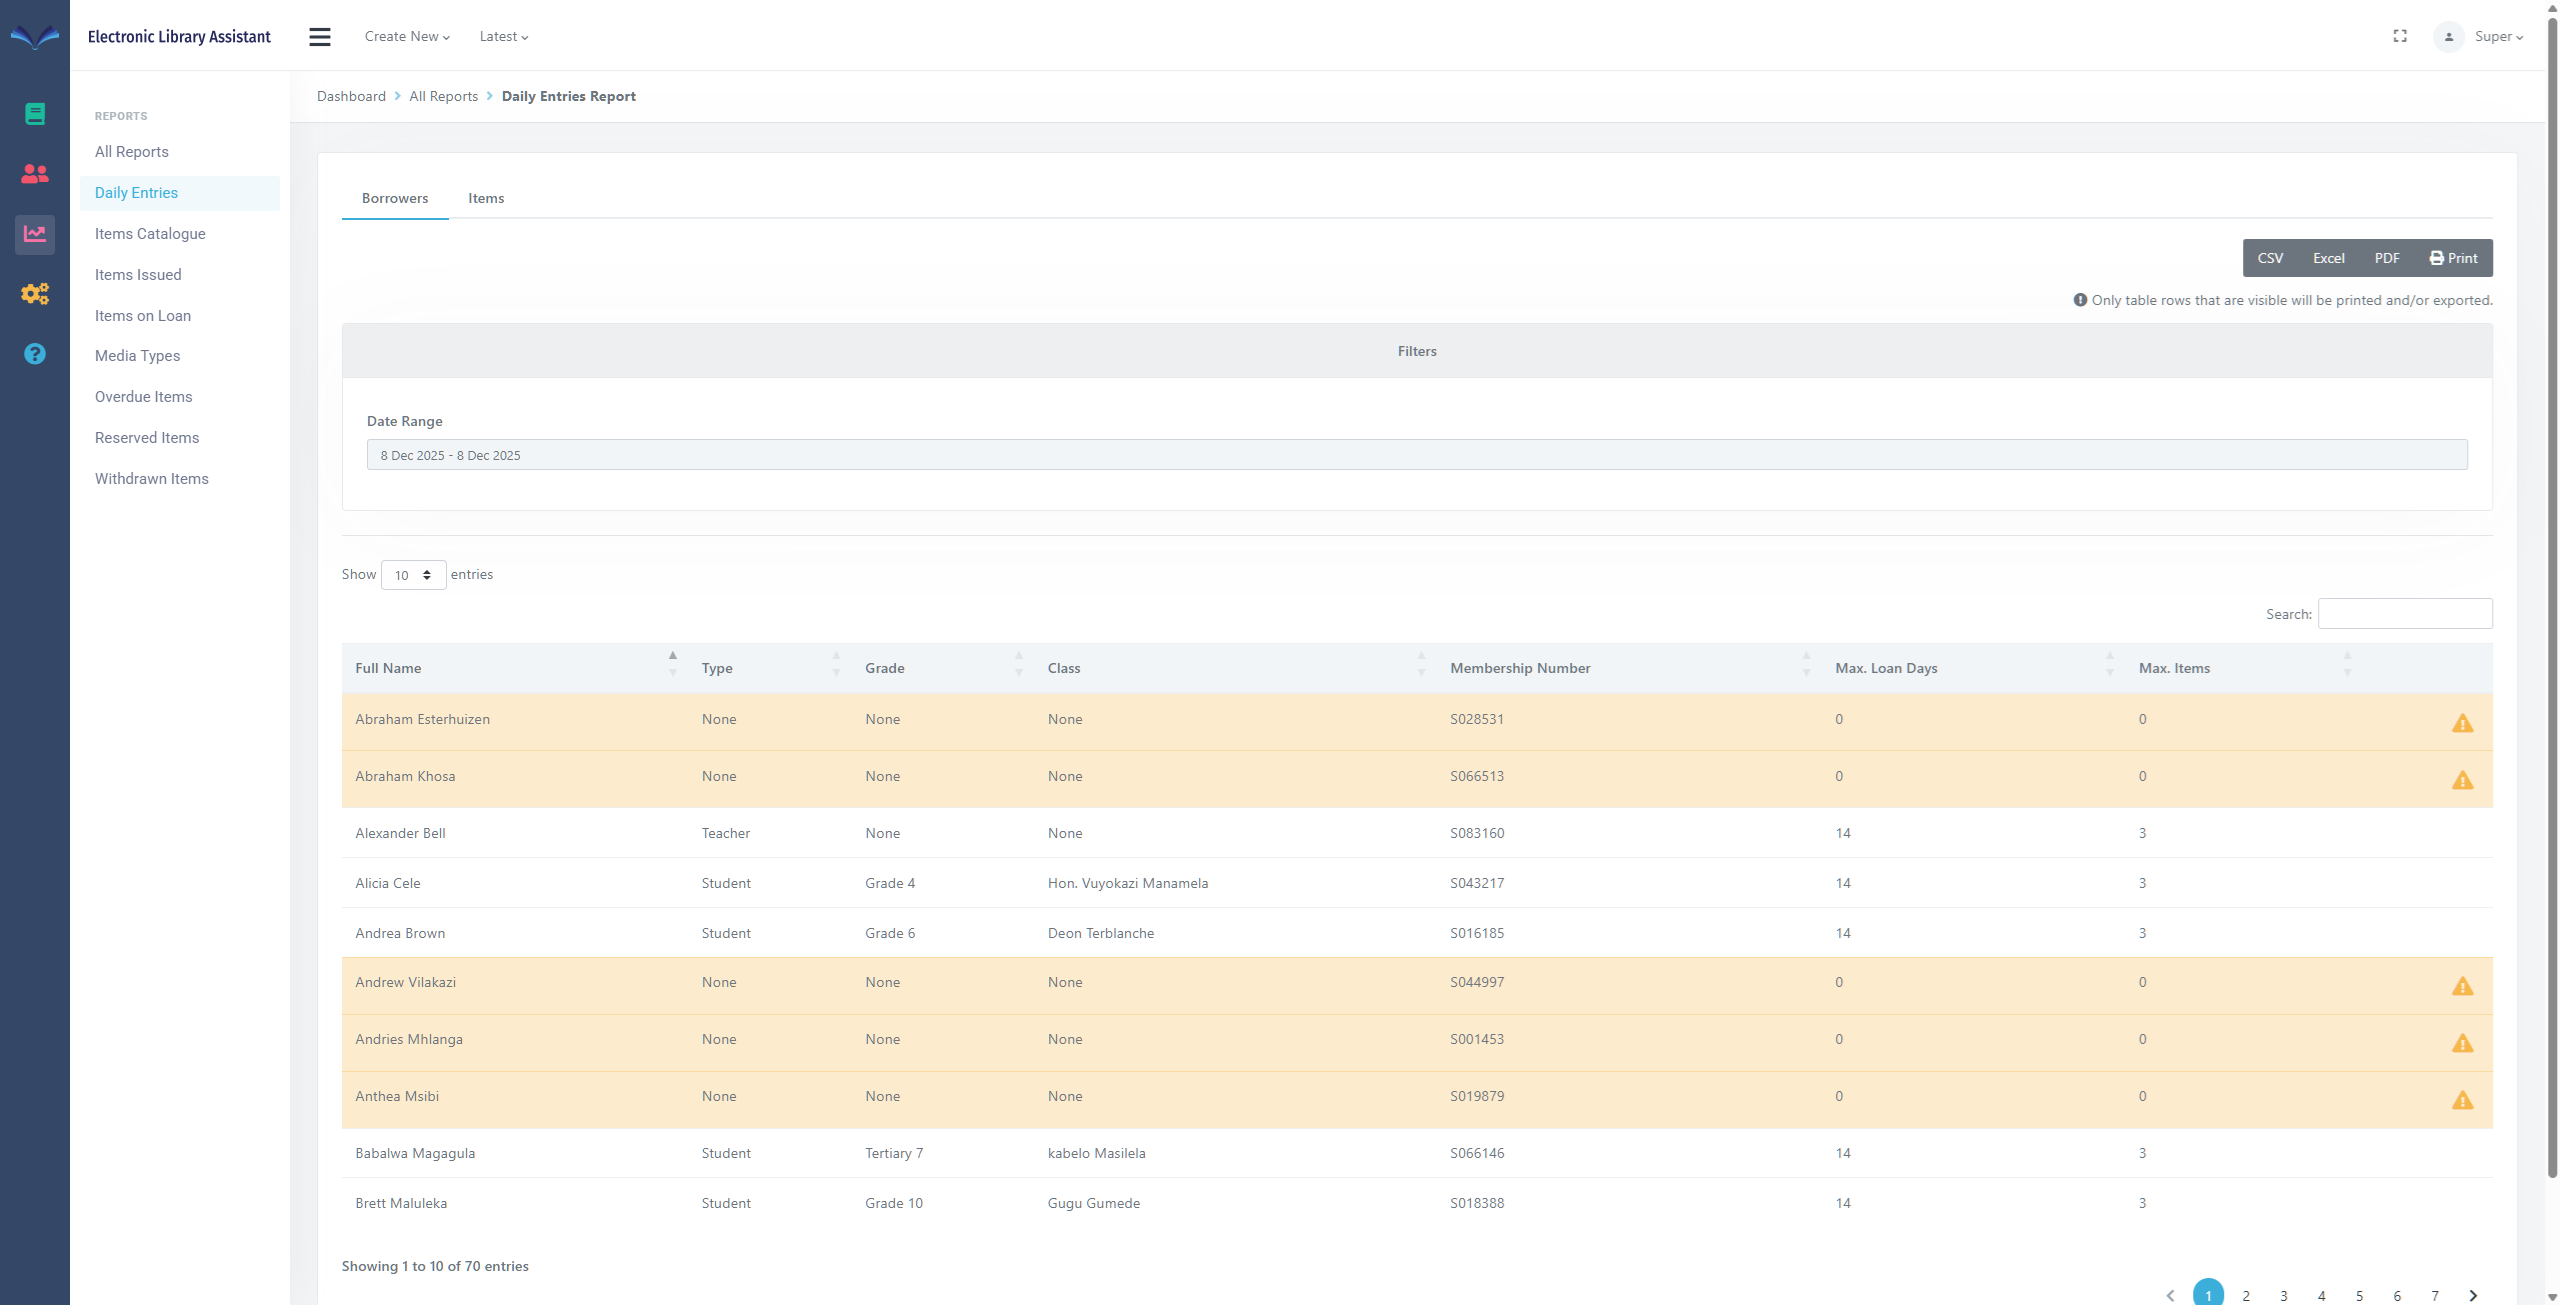Screen dimensions: 2560x1306
Task: Select Overdue Items in reports menu
Action: click(144, 397)
